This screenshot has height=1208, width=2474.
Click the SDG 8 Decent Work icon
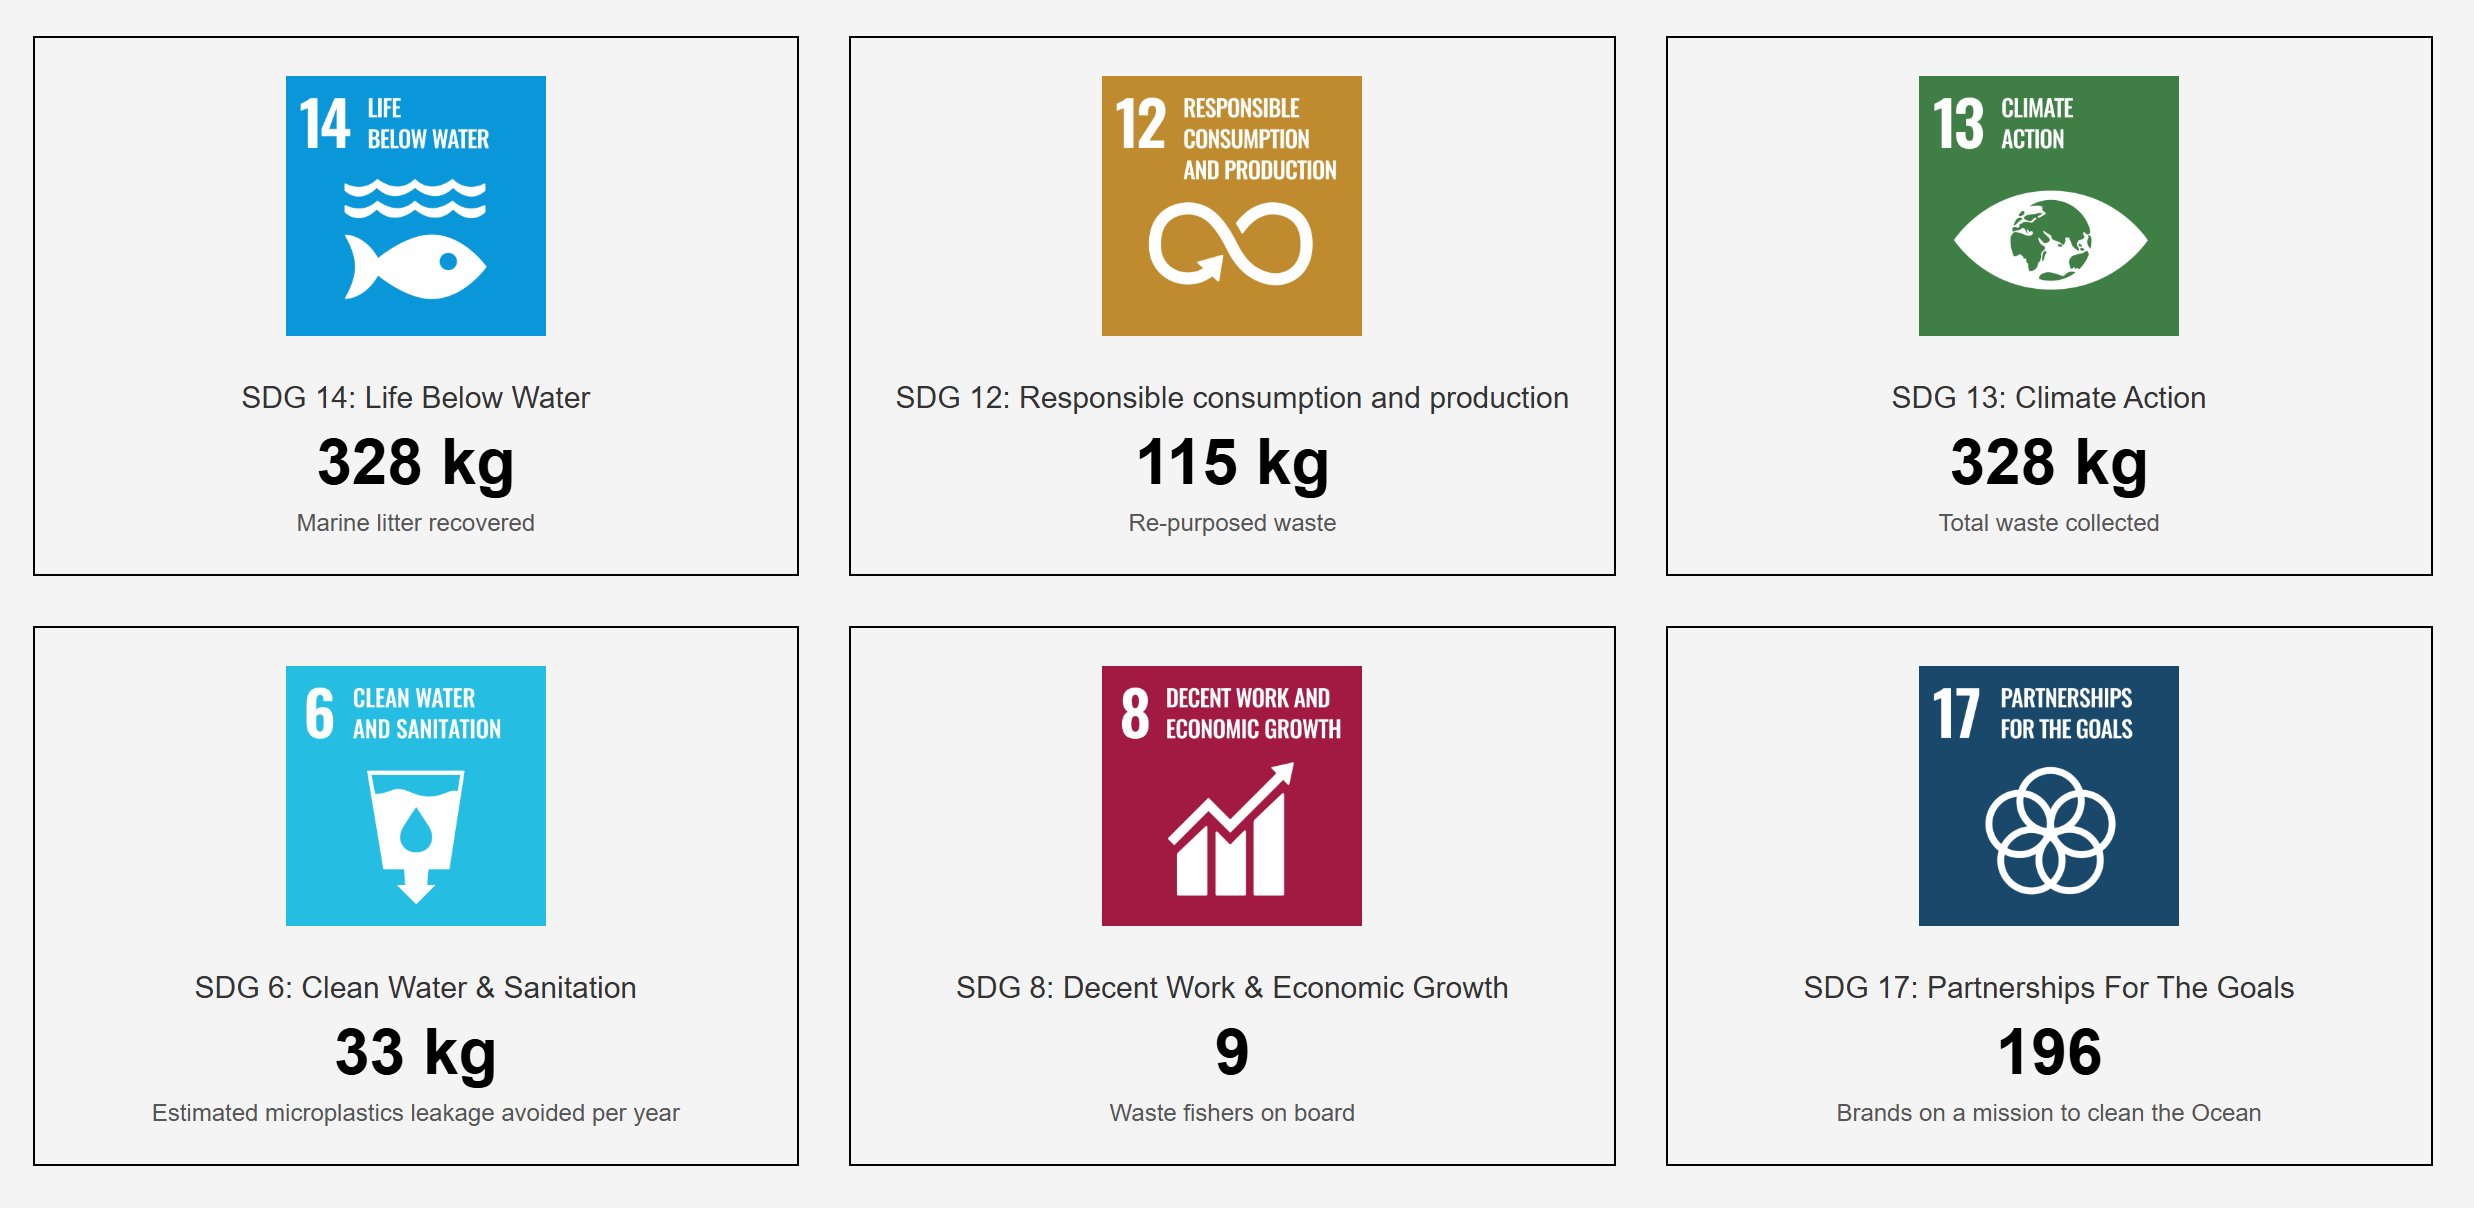[x=1232, y=796]
